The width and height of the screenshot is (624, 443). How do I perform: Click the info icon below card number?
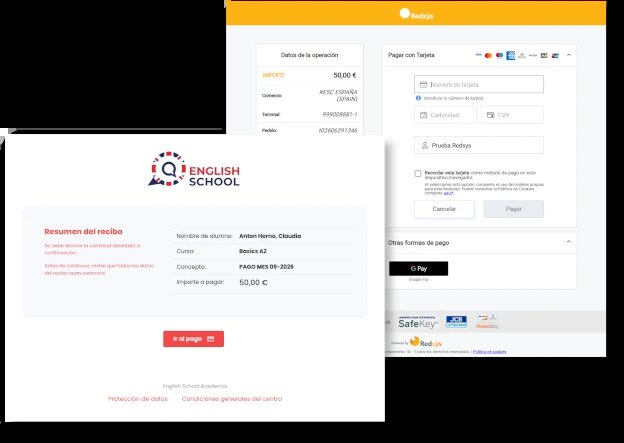418,98
